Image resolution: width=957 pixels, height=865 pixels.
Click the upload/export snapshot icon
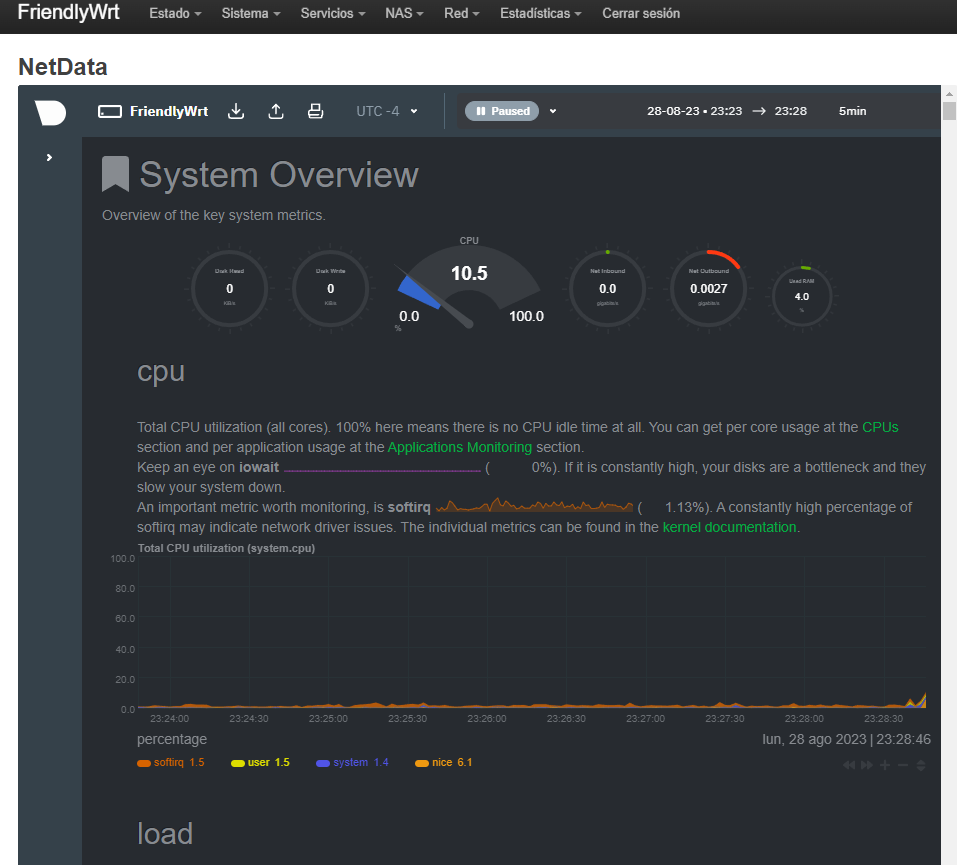[x=276, y=111]
